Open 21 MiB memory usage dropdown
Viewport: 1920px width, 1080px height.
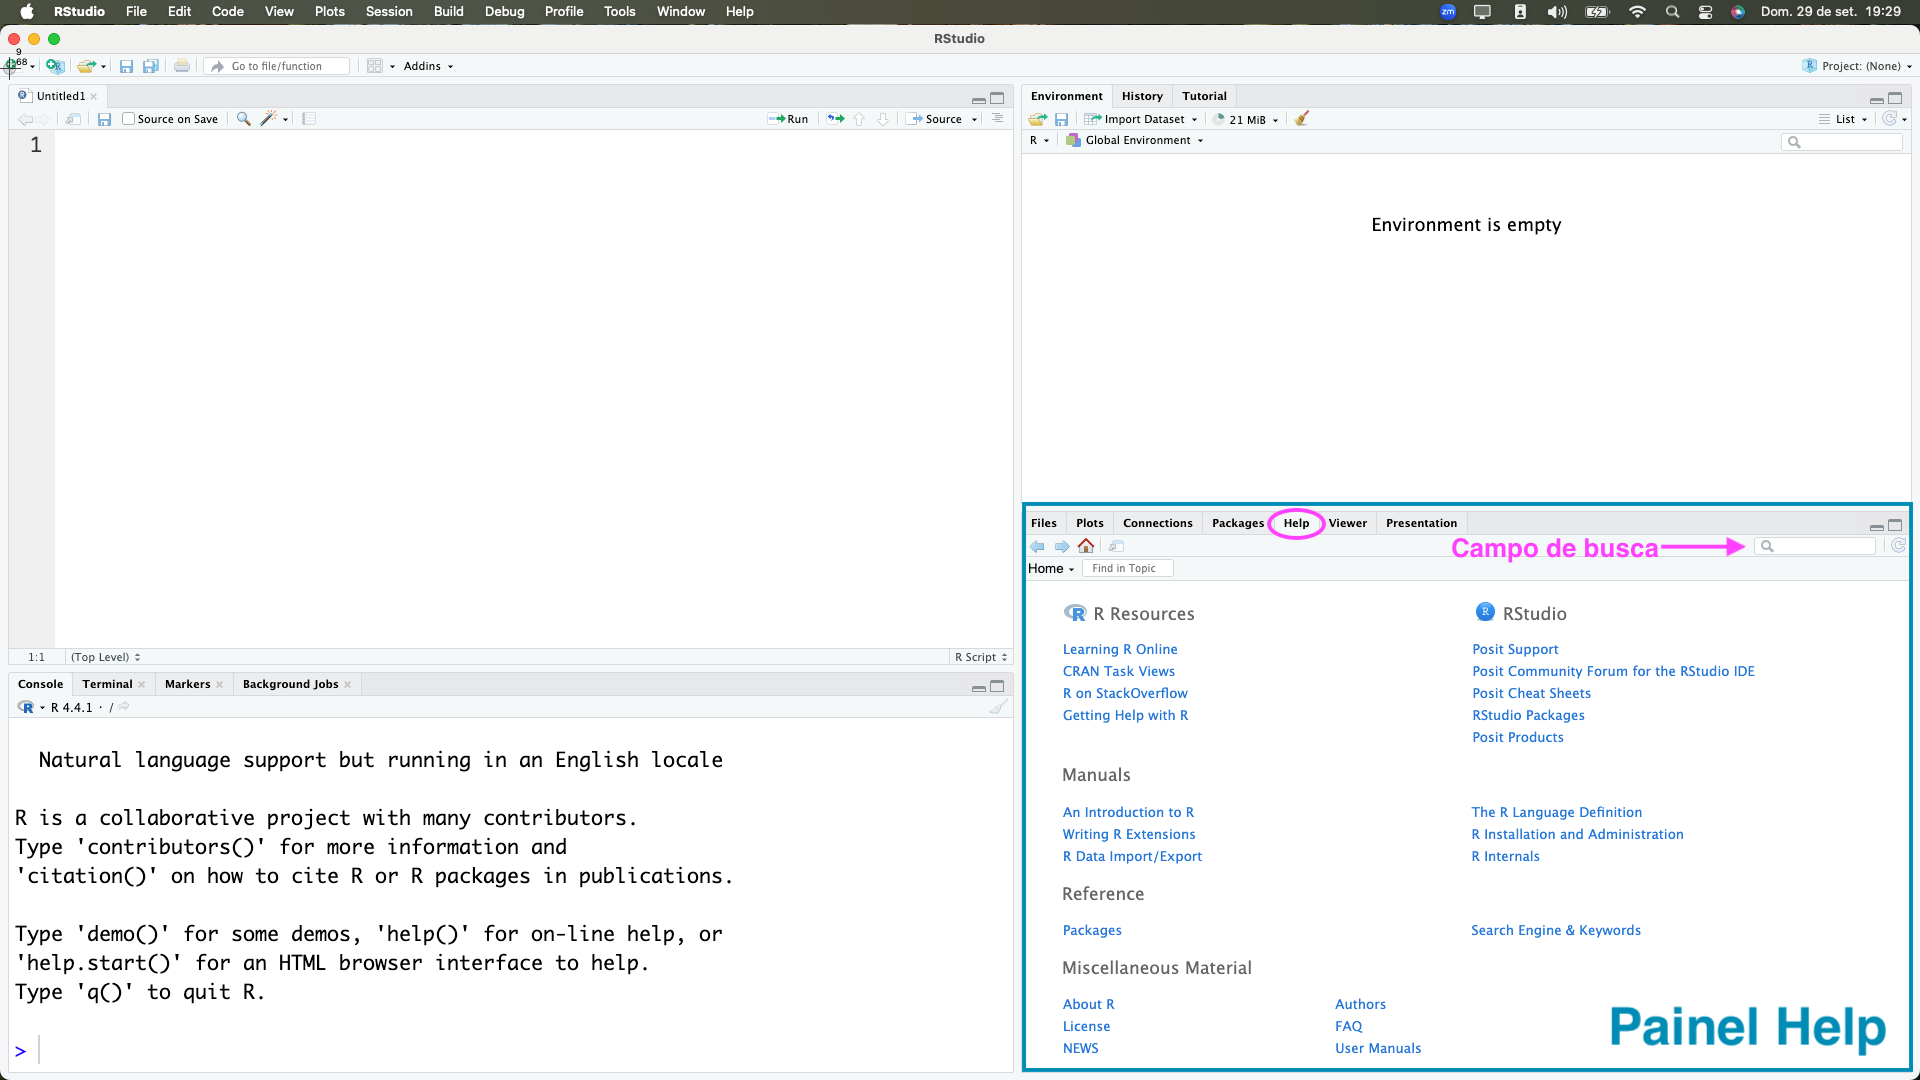(x=1246, y=119)
